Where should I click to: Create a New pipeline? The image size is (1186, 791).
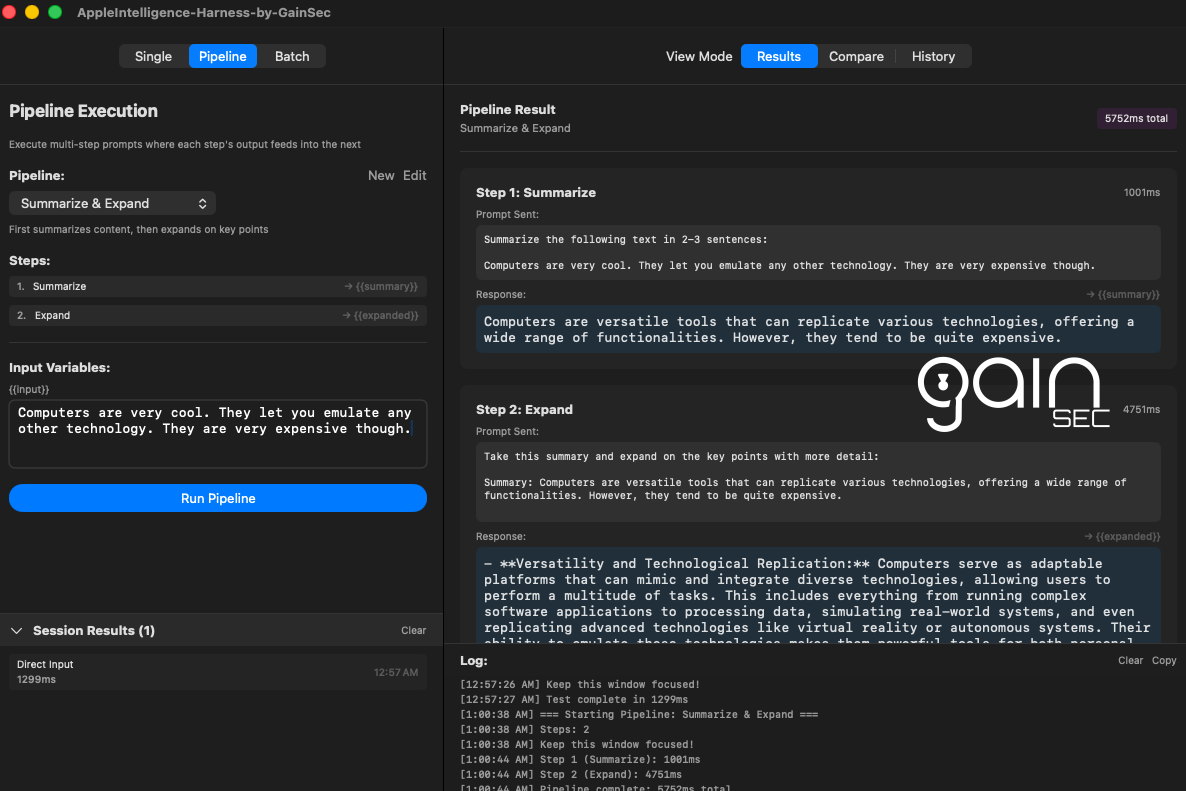[x=381, y=175]
